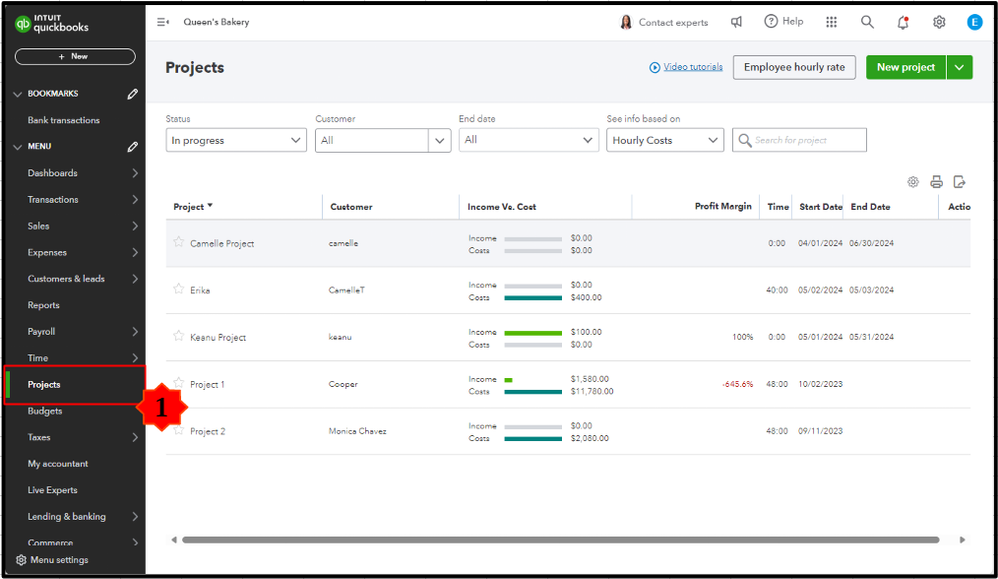The height and width of the screenshot is (579, 998).
Task: Export the projects list icon
Action: (x=959, y=182)
